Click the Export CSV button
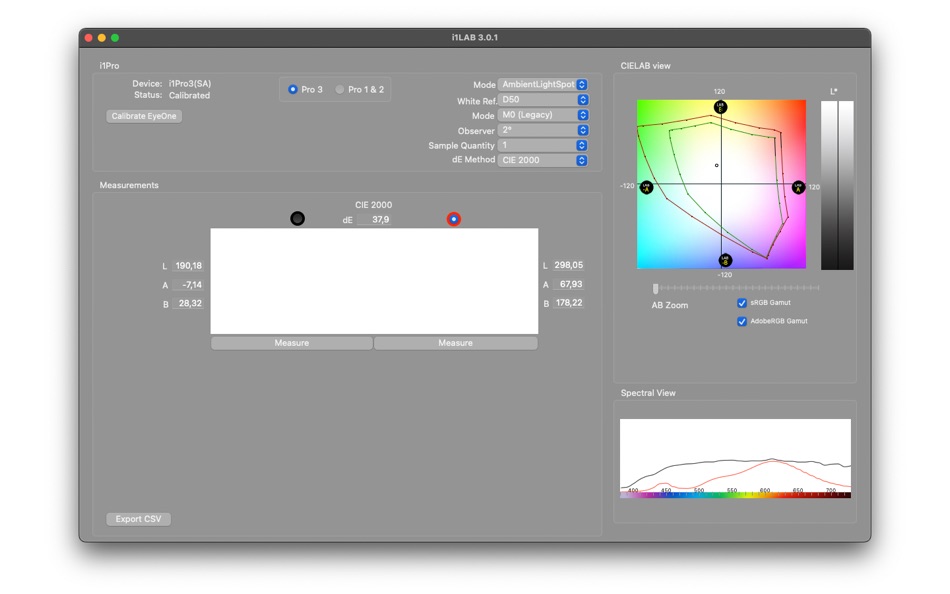Screen dimensions: 950x594 pyautogui.click(x=138, y=519)
